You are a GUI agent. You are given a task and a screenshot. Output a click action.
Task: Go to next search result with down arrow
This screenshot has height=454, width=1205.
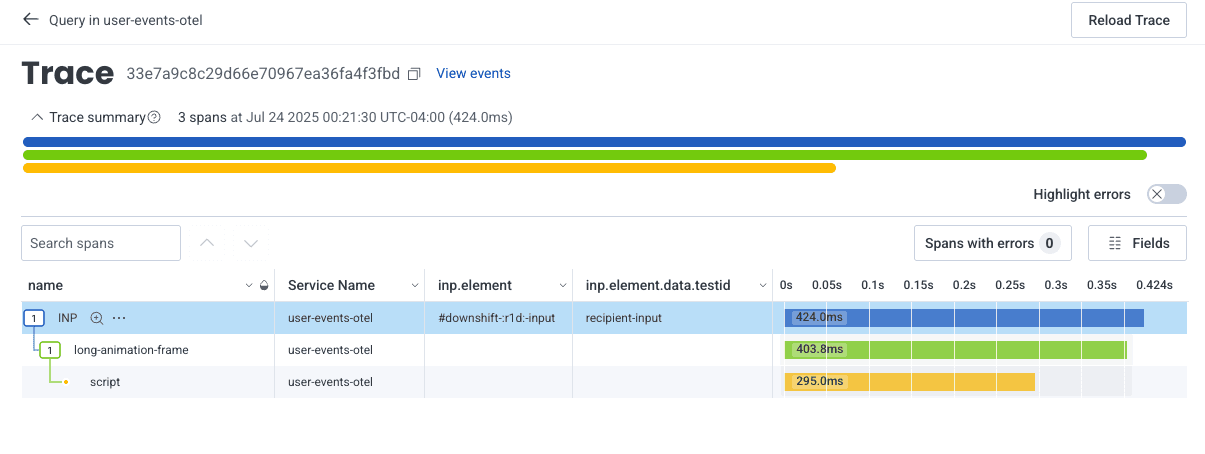tap(251, 243)
